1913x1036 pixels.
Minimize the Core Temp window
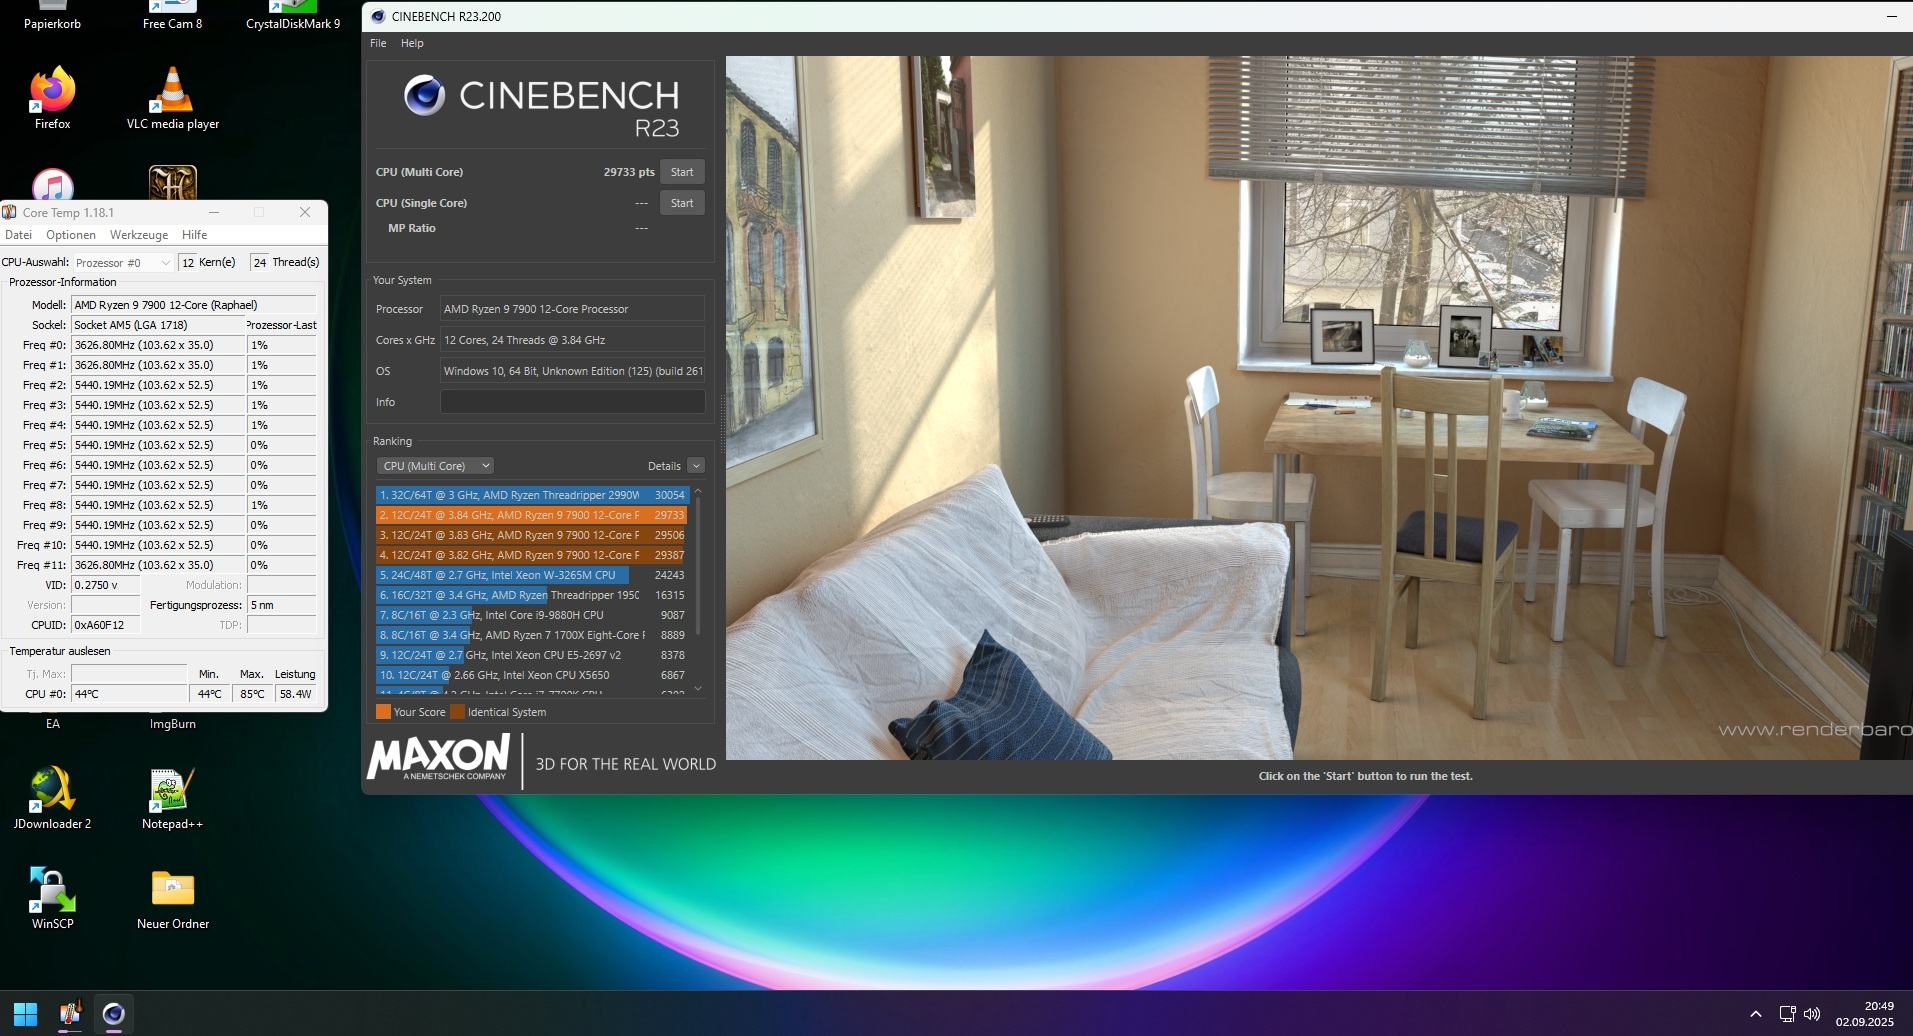coord(213,212)
